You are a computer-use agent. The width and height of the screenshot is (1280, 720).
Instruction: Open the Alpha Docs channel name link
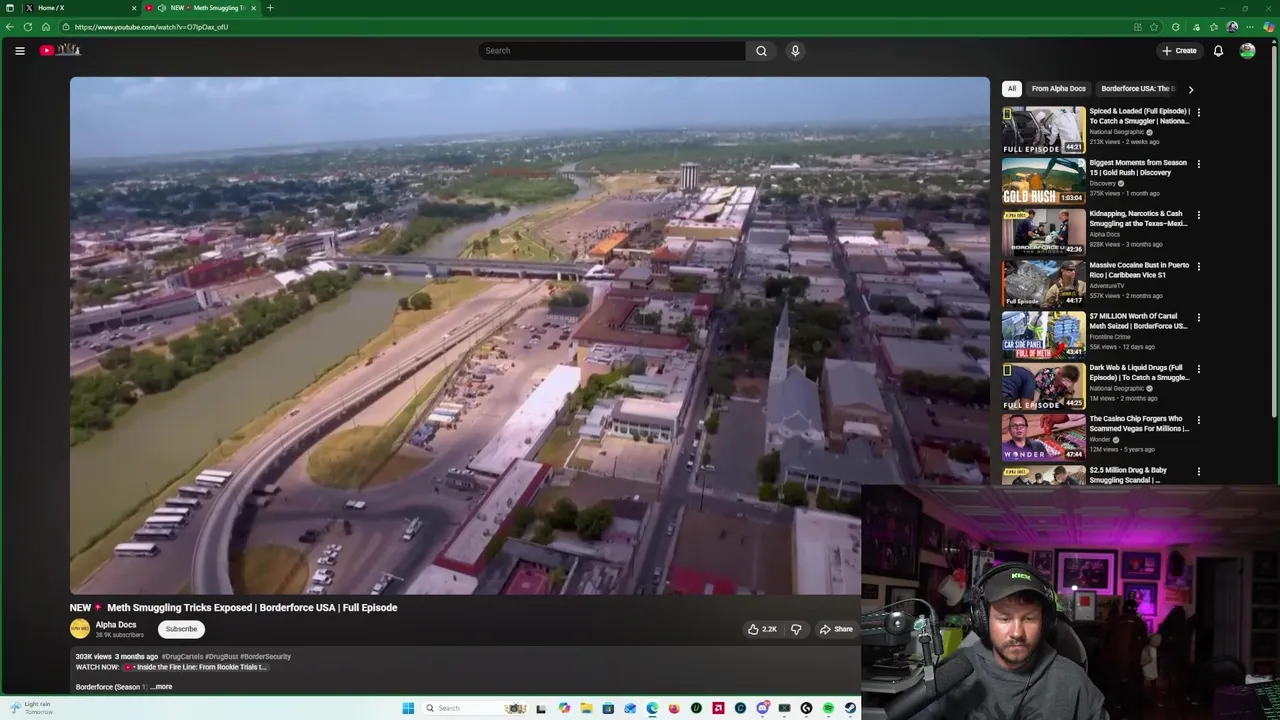(116, 625)
